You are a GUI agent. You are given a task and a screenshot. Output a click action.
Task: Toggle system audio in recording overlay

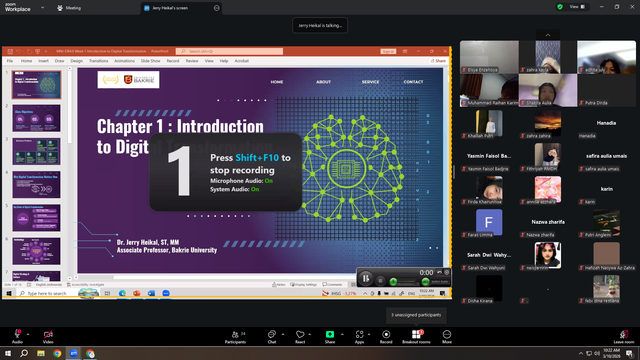pyautogui.click(x=426, y=282)
